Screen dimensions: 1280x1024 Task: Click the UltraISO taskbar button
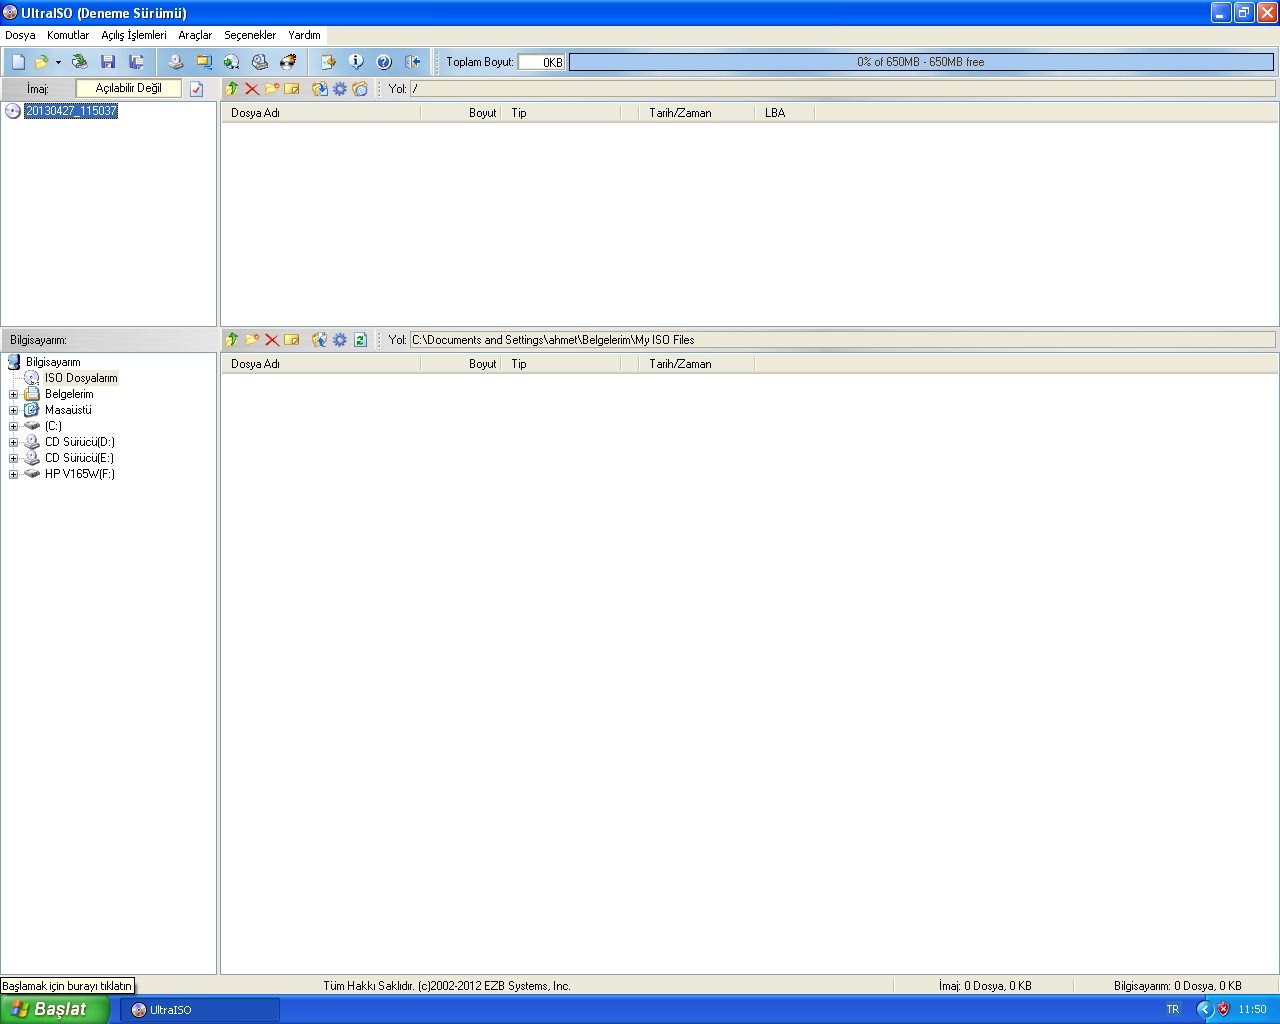click(200, 1010)
